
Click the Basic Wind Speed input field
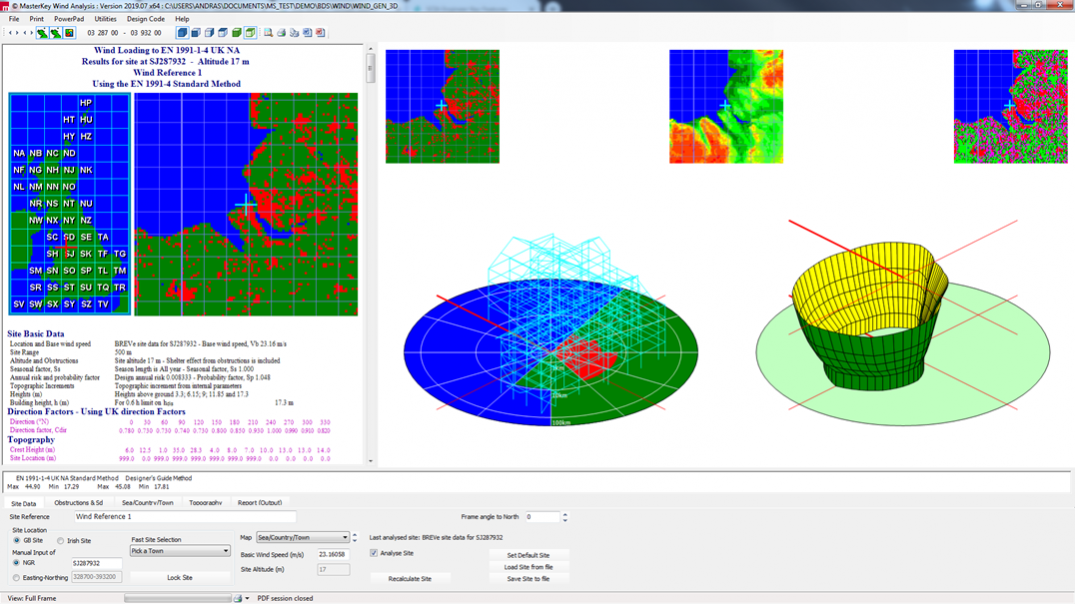pyautogui.click(x=333, y=554)
